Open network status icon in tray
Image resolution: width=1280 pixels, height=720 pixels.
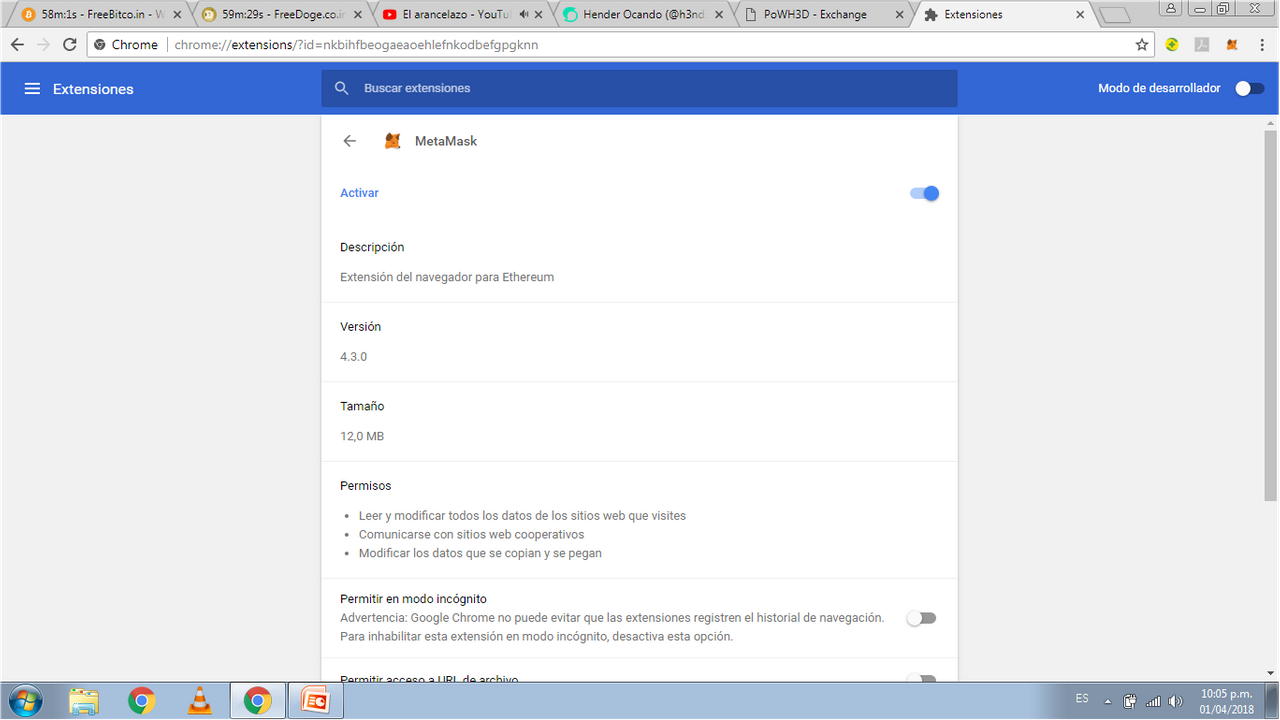click(x=1153, y=700)
